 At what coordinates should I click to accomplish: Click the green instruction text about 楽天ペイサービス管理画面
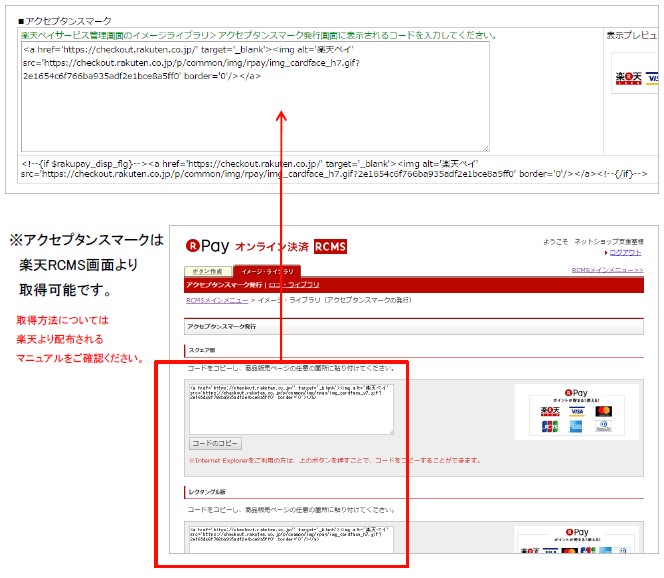pyautogui.click(x=259, y=35)
